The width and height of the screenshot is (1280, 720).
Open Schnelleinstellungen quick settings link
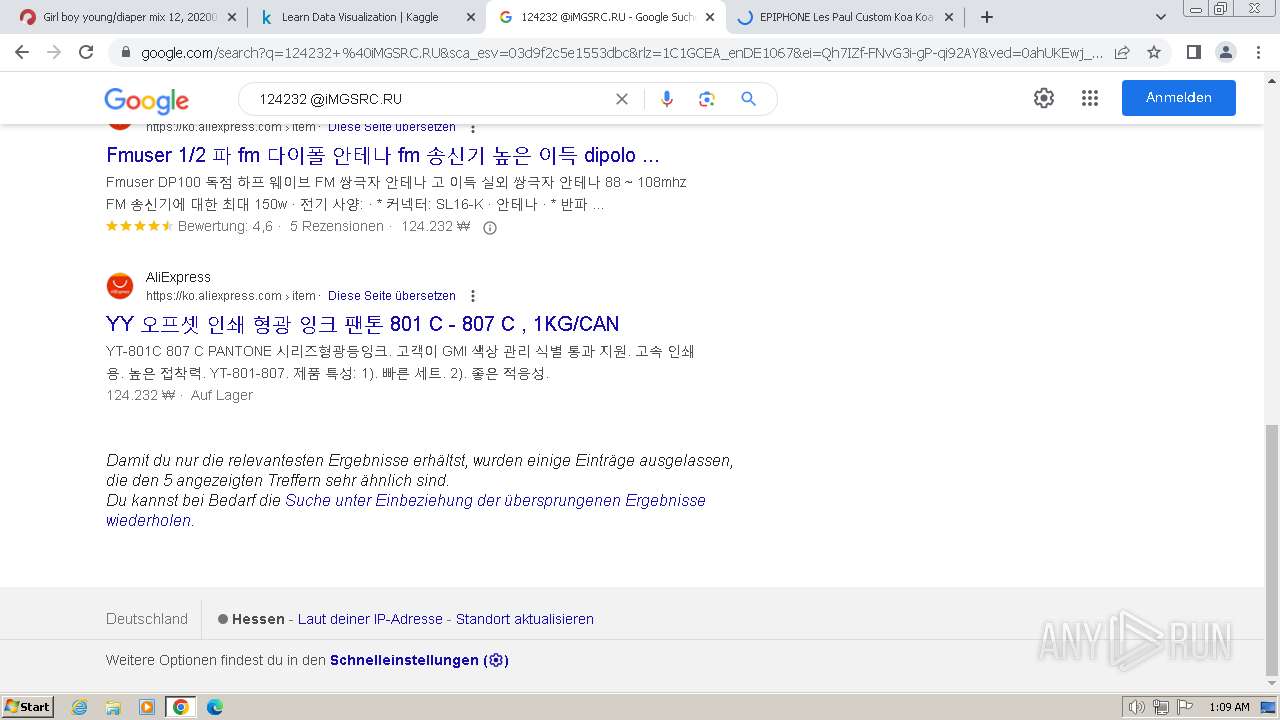(x=419, y=661)
